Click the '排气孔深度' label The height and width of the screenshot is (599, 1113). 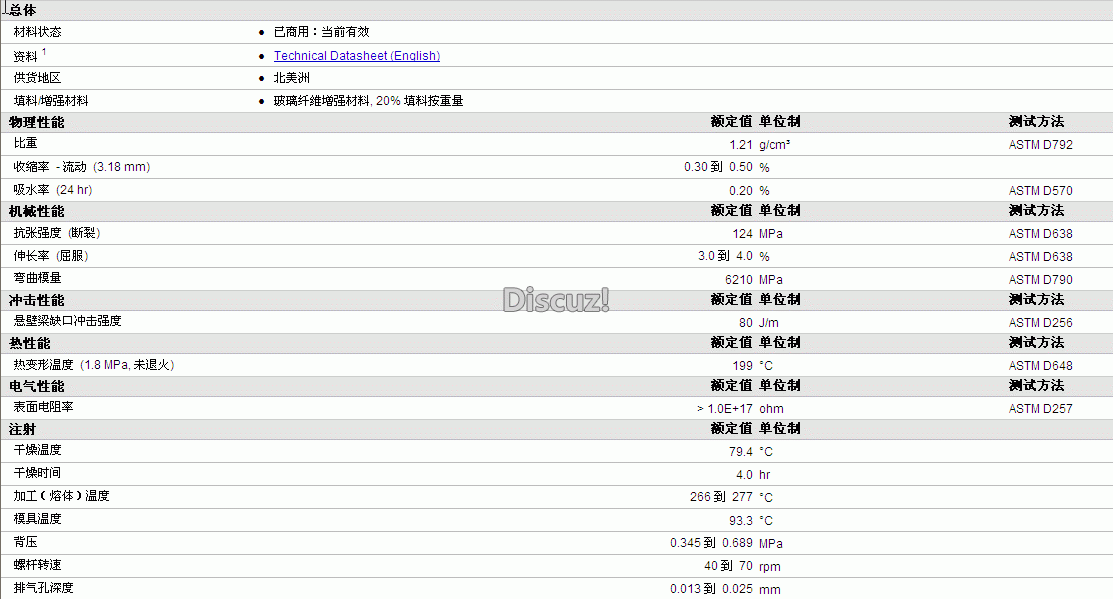(43, 588)
